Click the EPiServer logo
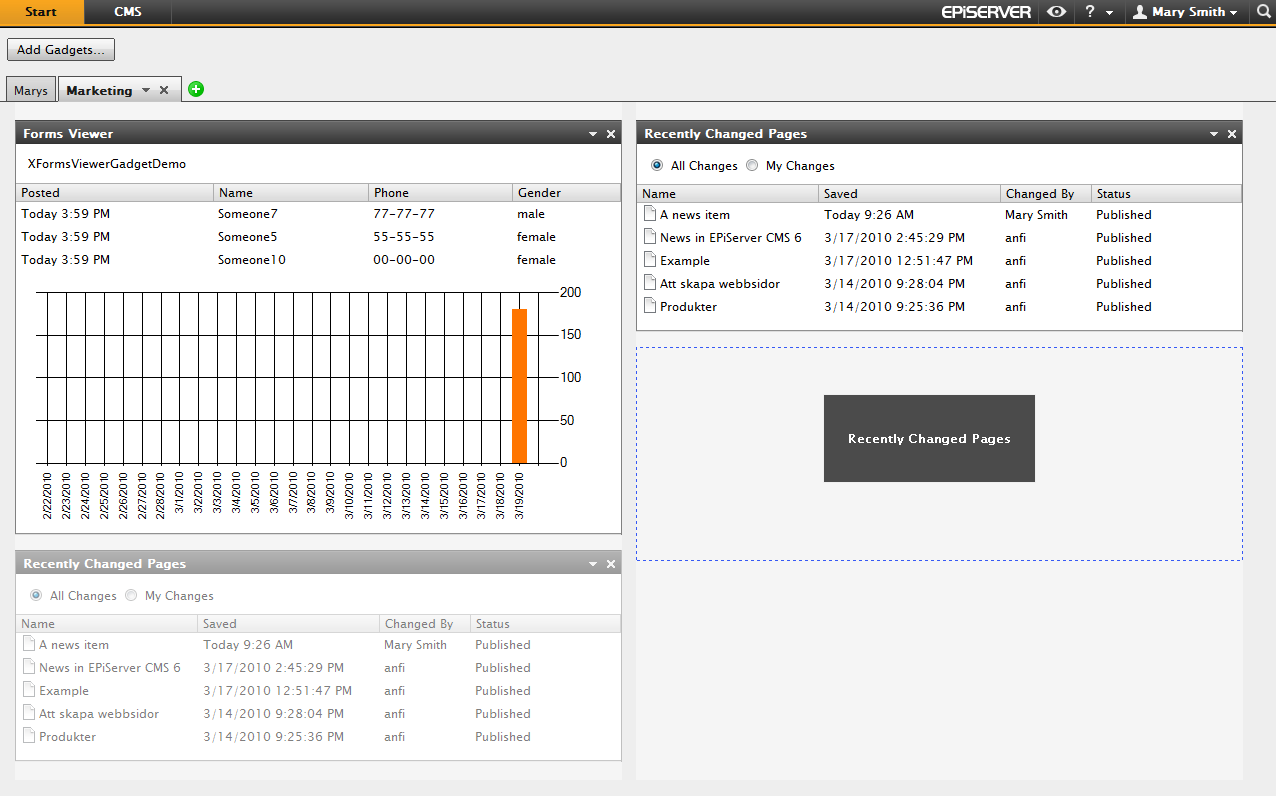 point(986,12)
